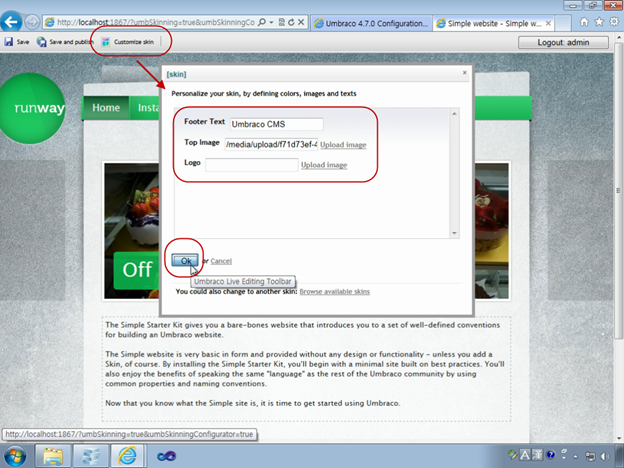The image size is (624, 468).
Task: Click the Cancel link in skin dialog
Action: click(x=221, y=261)
